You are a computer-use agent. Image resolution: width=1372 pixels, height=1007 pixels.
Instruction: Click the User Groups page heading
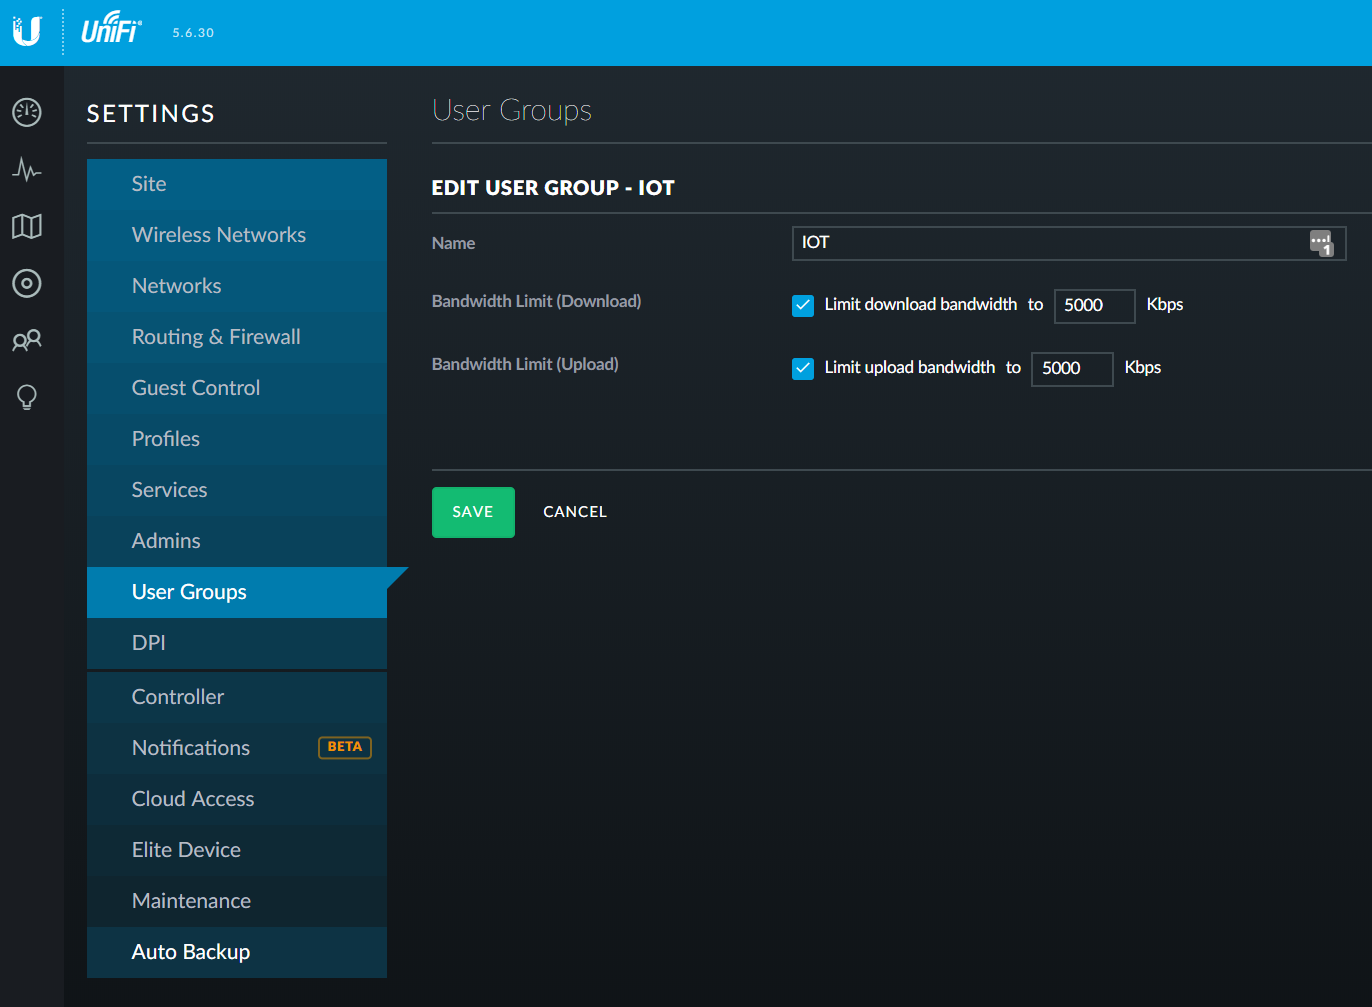[x=512, y=110]
